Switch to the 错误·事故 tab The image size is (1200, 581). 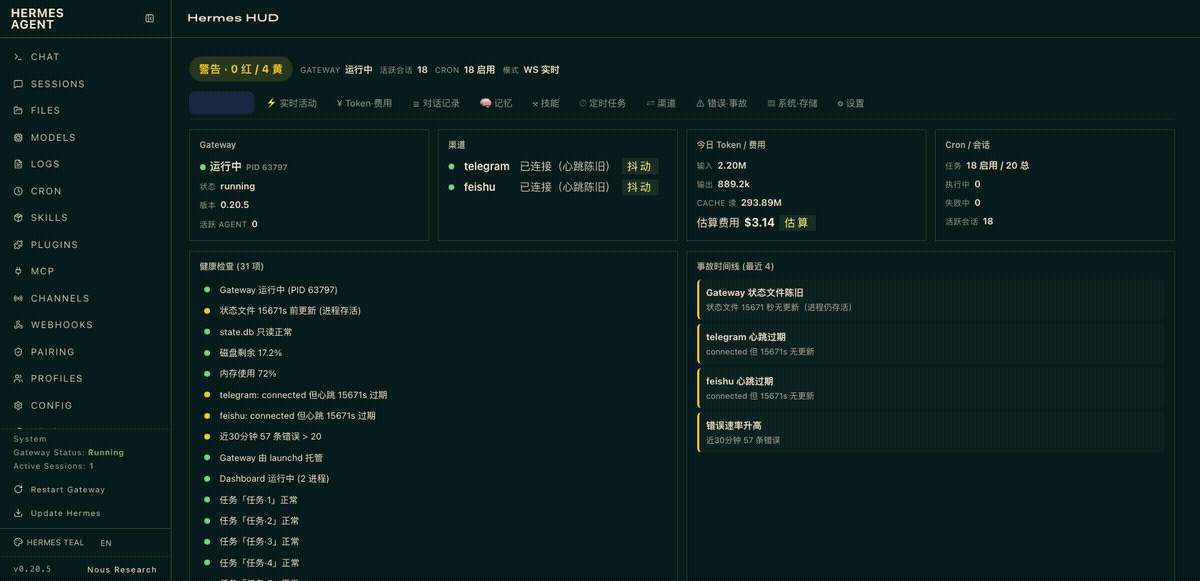pos(721,103)
